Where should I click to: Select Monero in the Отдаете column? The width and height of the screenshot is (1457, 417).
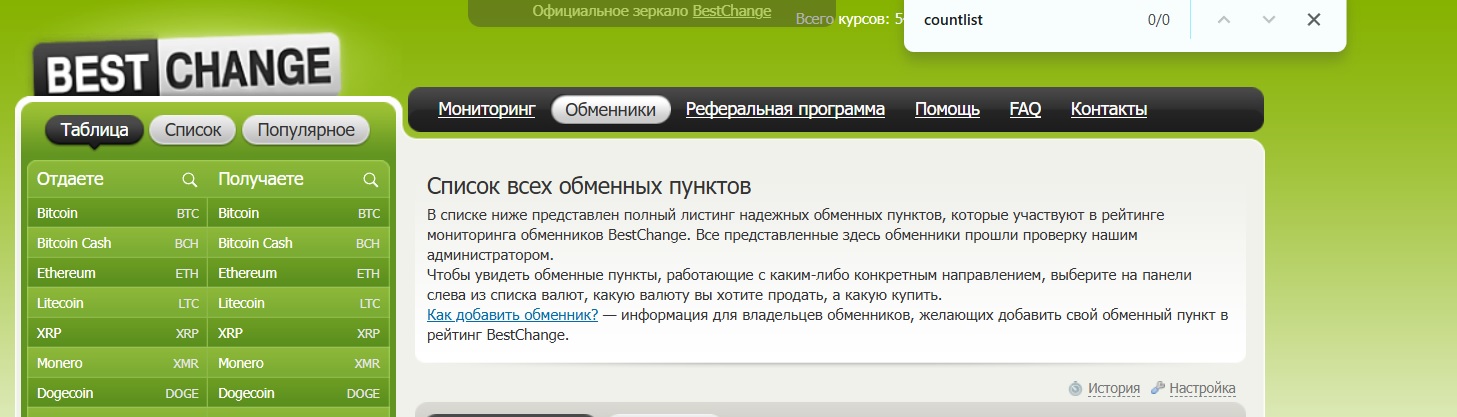117,363
